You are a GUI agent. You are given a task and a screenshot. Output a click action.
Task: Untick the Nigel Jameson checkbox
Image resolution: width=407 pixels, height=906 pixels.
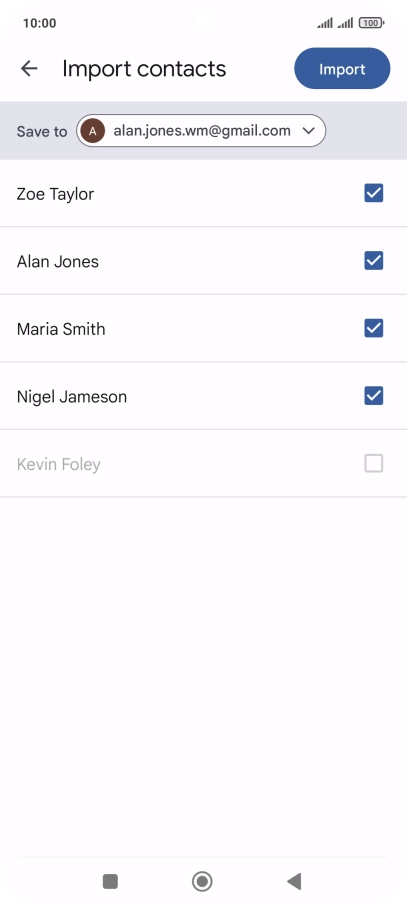pyautogui.click(x=373, y=396)
